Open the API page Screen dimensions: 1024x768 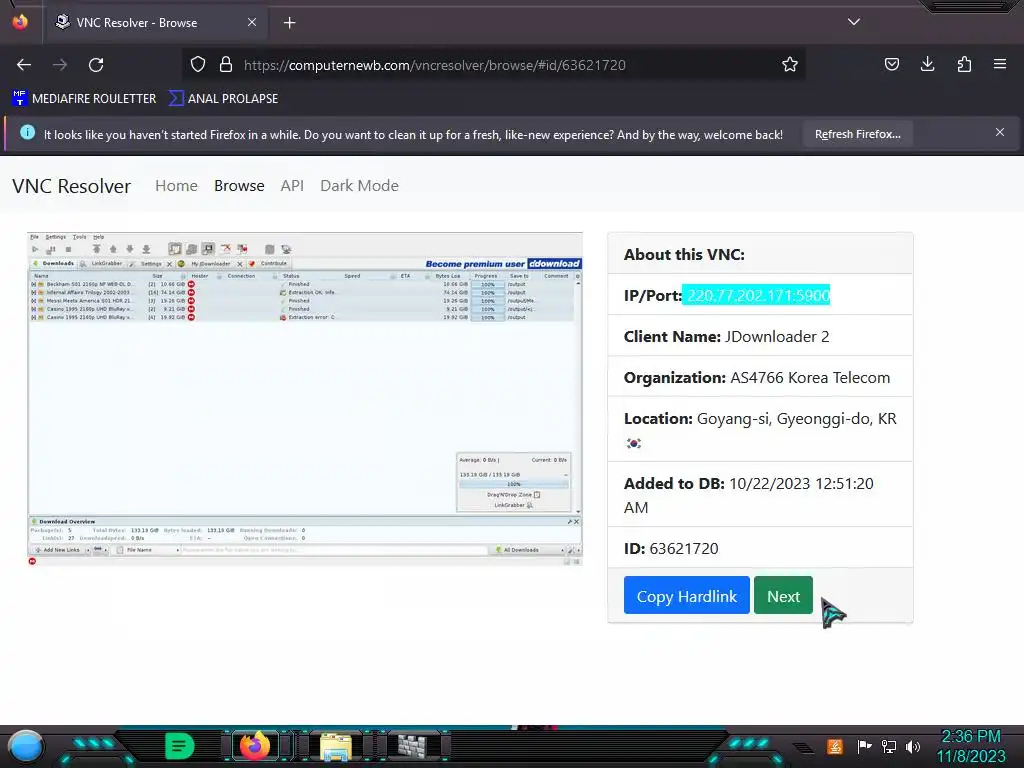(292, 186)
